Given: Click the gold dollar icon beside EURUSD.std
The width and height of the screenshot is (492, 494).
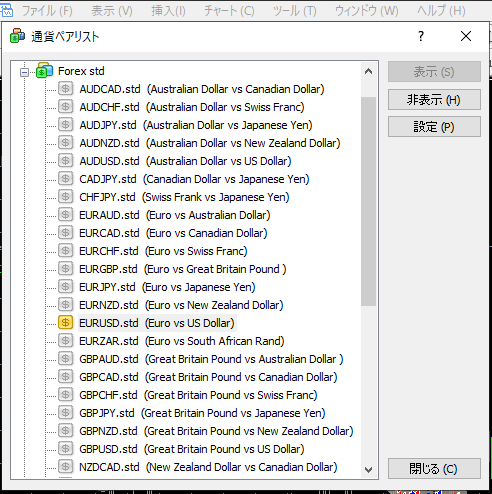Looking at the screenshot, I should [66, 323].
